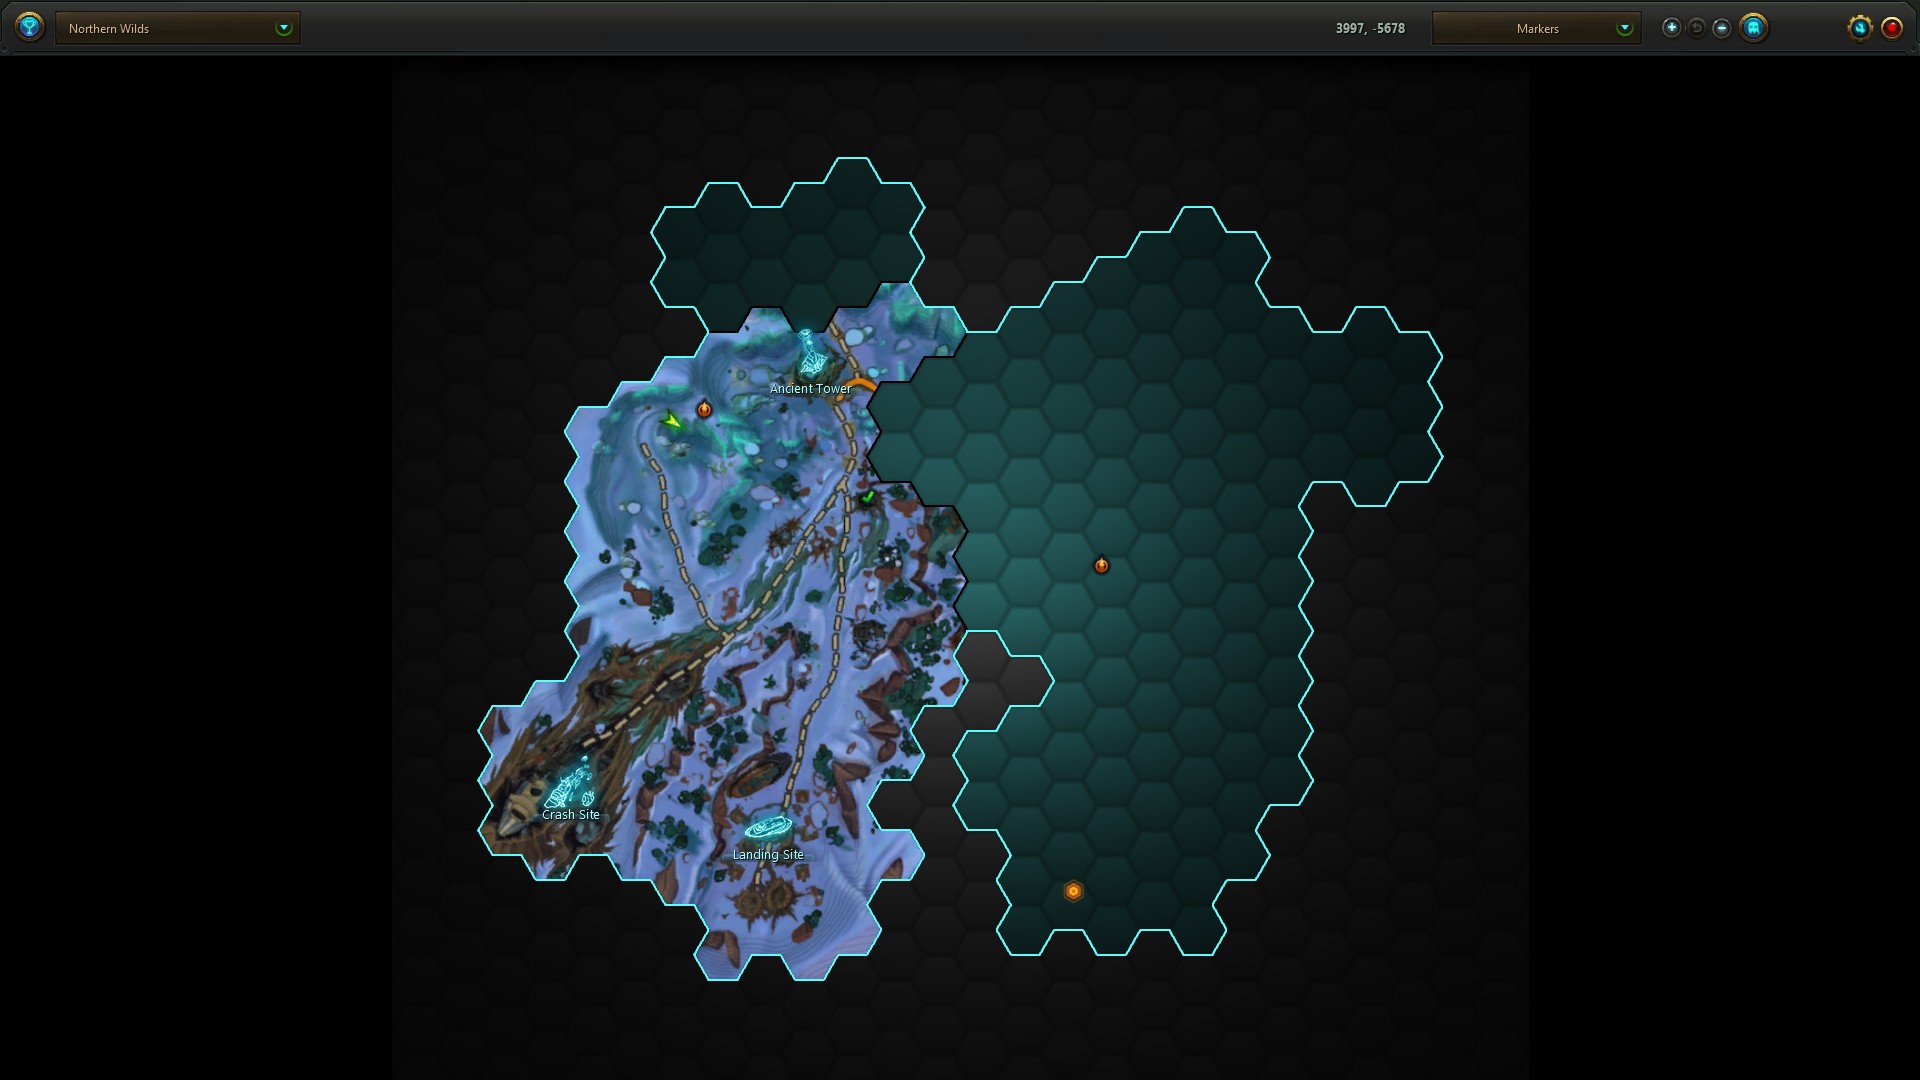Open the Northern Wilds zone dropdown
Screen dimensions: 1920x1080
pyautogui.click(x=178, y=28)
